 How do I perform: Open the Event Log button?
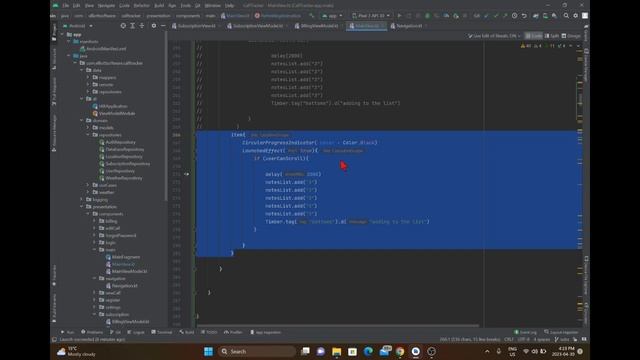[526, 332]
